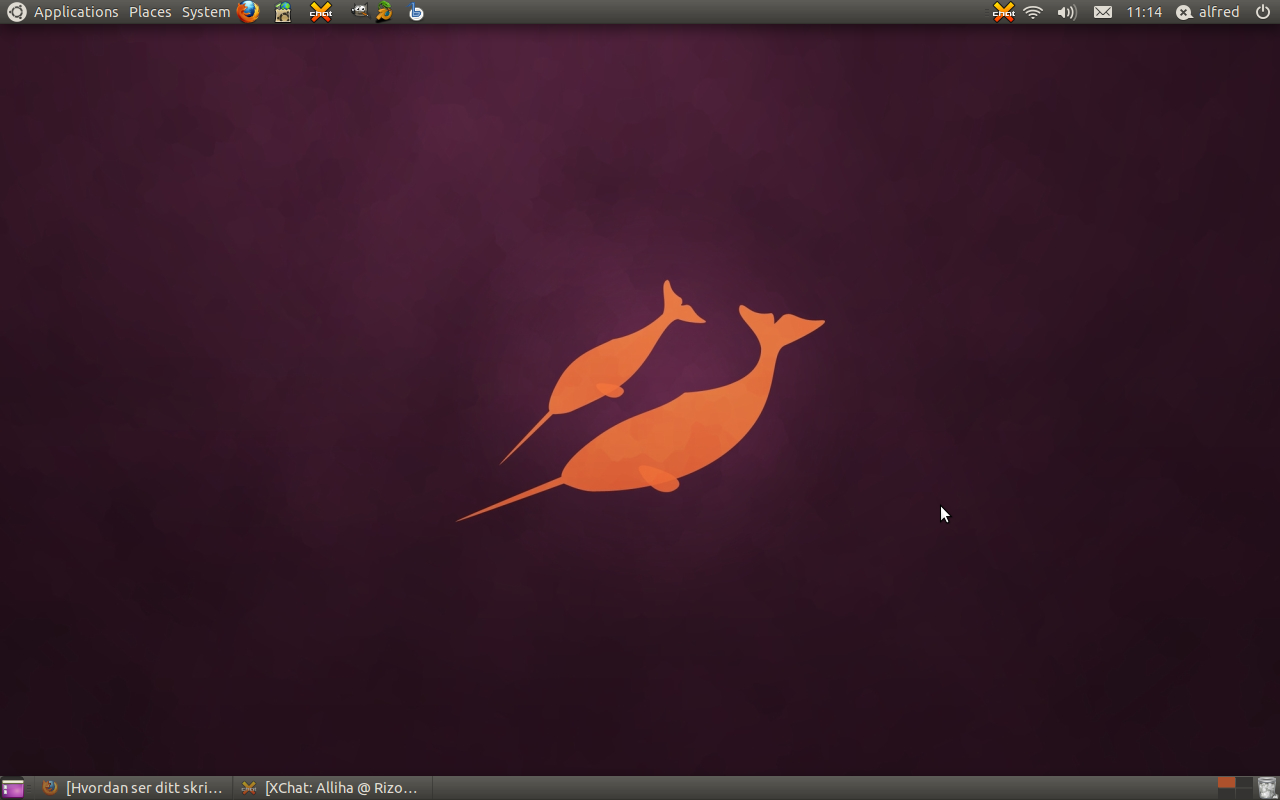Click the XChat tray icon
Image resolution: width=1280 pixels, height=800 pixels.
point(1003,12)
